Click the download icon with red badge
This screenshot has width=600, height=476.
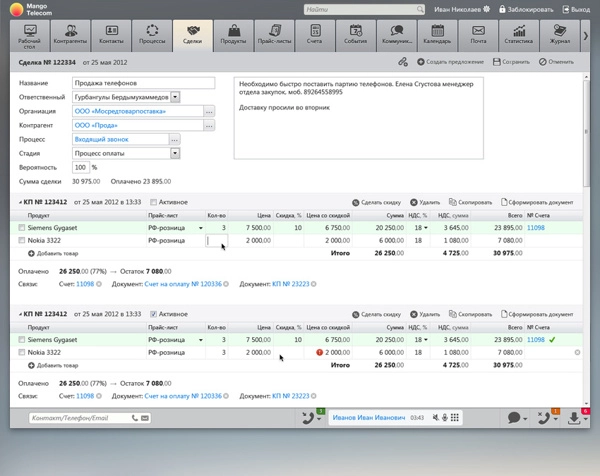point(574,418)
